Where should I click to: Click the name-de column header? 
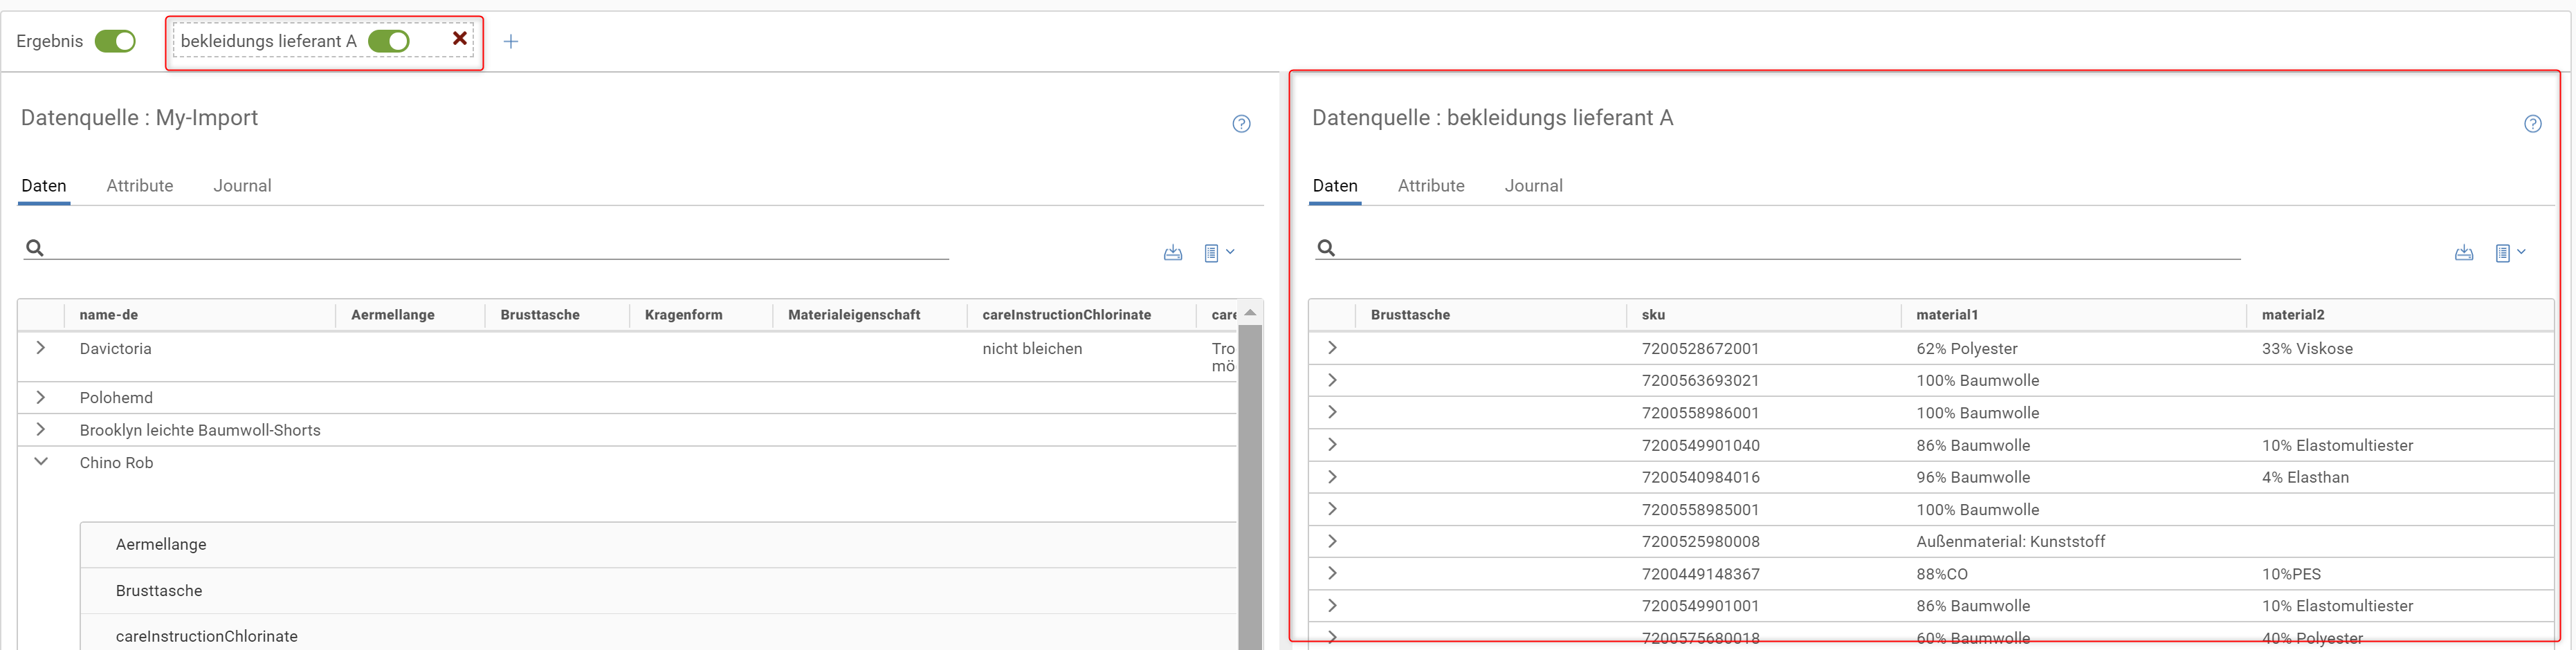109,315
